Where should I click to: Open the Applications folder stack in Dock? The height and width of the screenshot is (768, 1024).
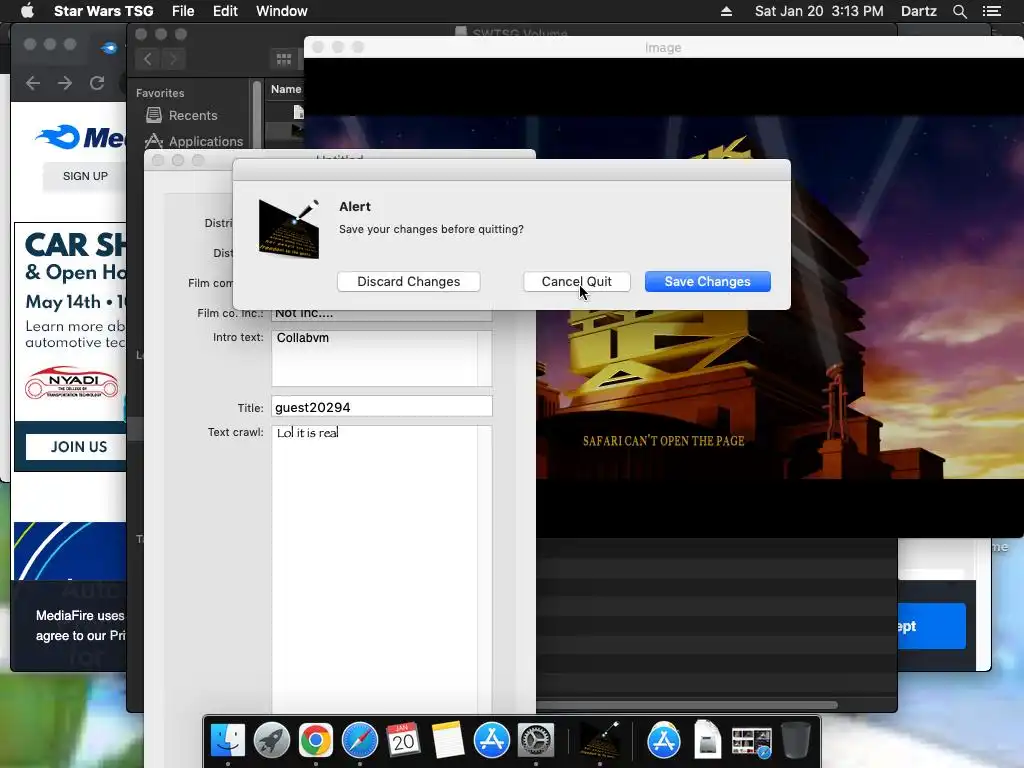(x=664, y=741)
